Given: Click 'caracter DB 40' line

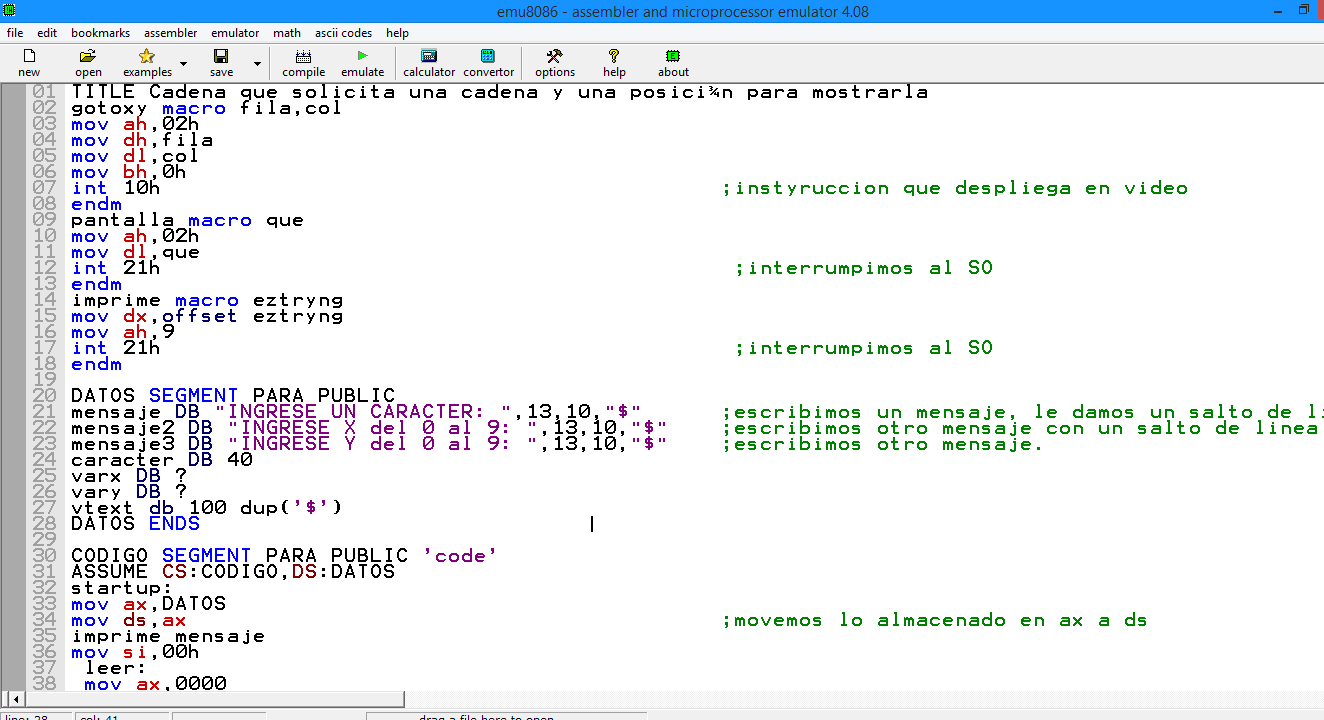Looking at the screenshot, I should 162,460.
